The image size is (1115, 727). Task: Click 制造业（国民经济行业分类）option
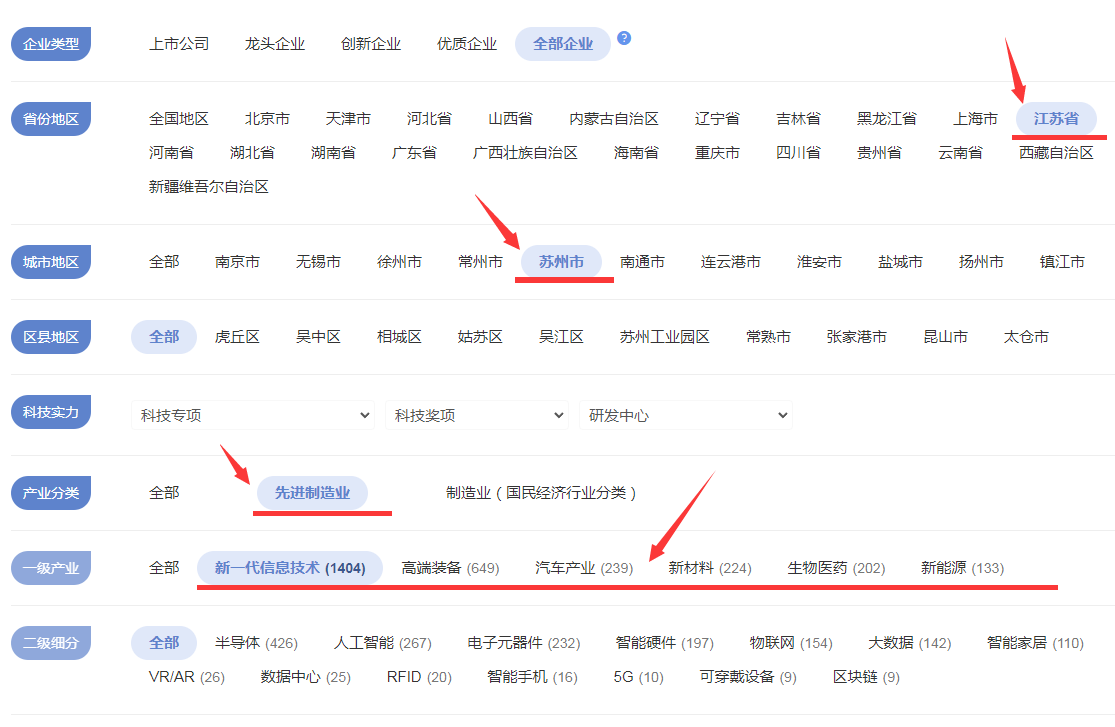click(x=541, y=493)
